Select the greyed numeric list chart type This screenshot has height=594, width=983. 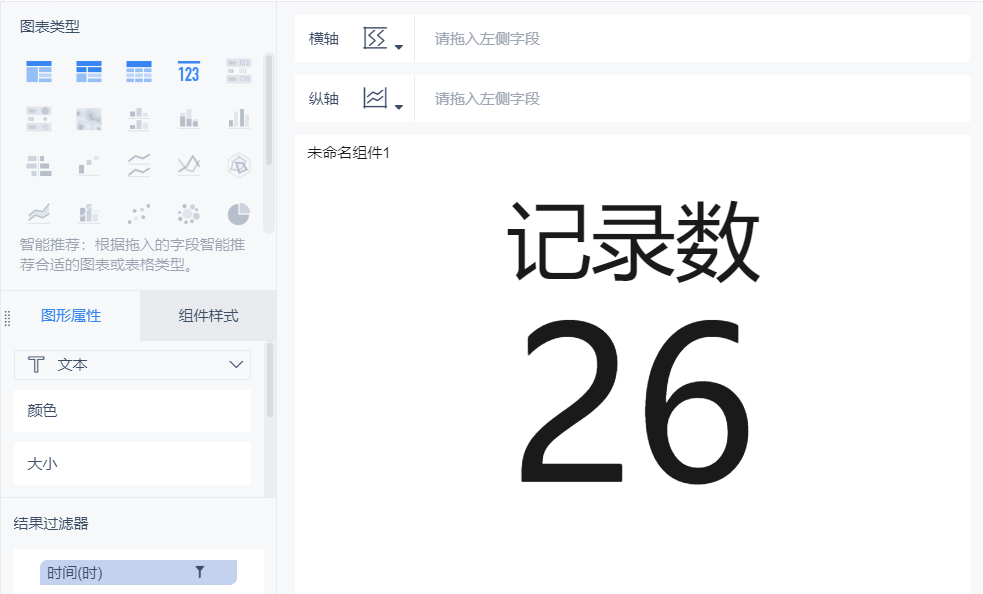tap(239, 72)
